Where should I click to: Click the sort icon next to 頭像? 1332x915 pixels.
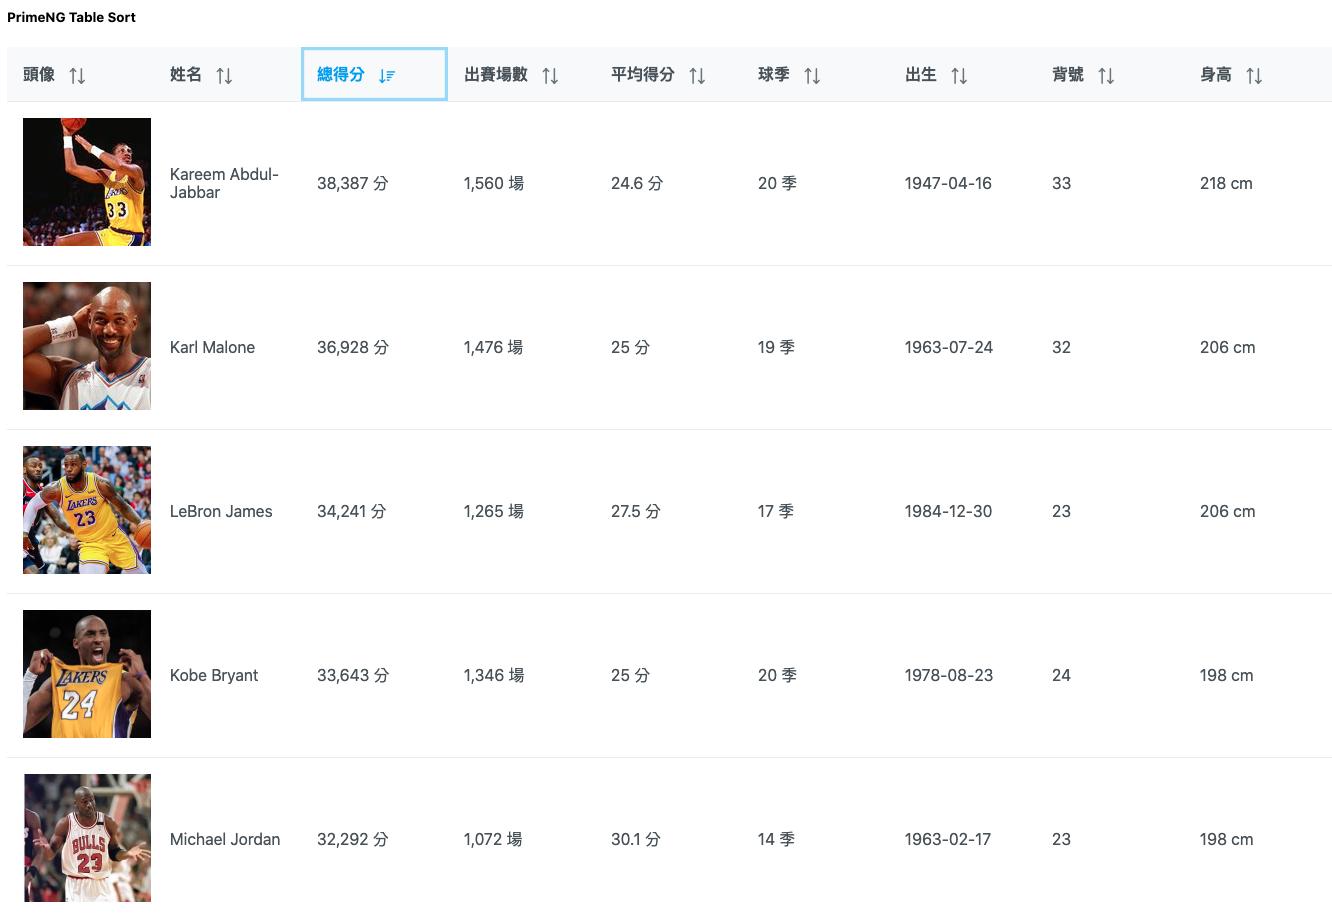click(x=77, y=76)
